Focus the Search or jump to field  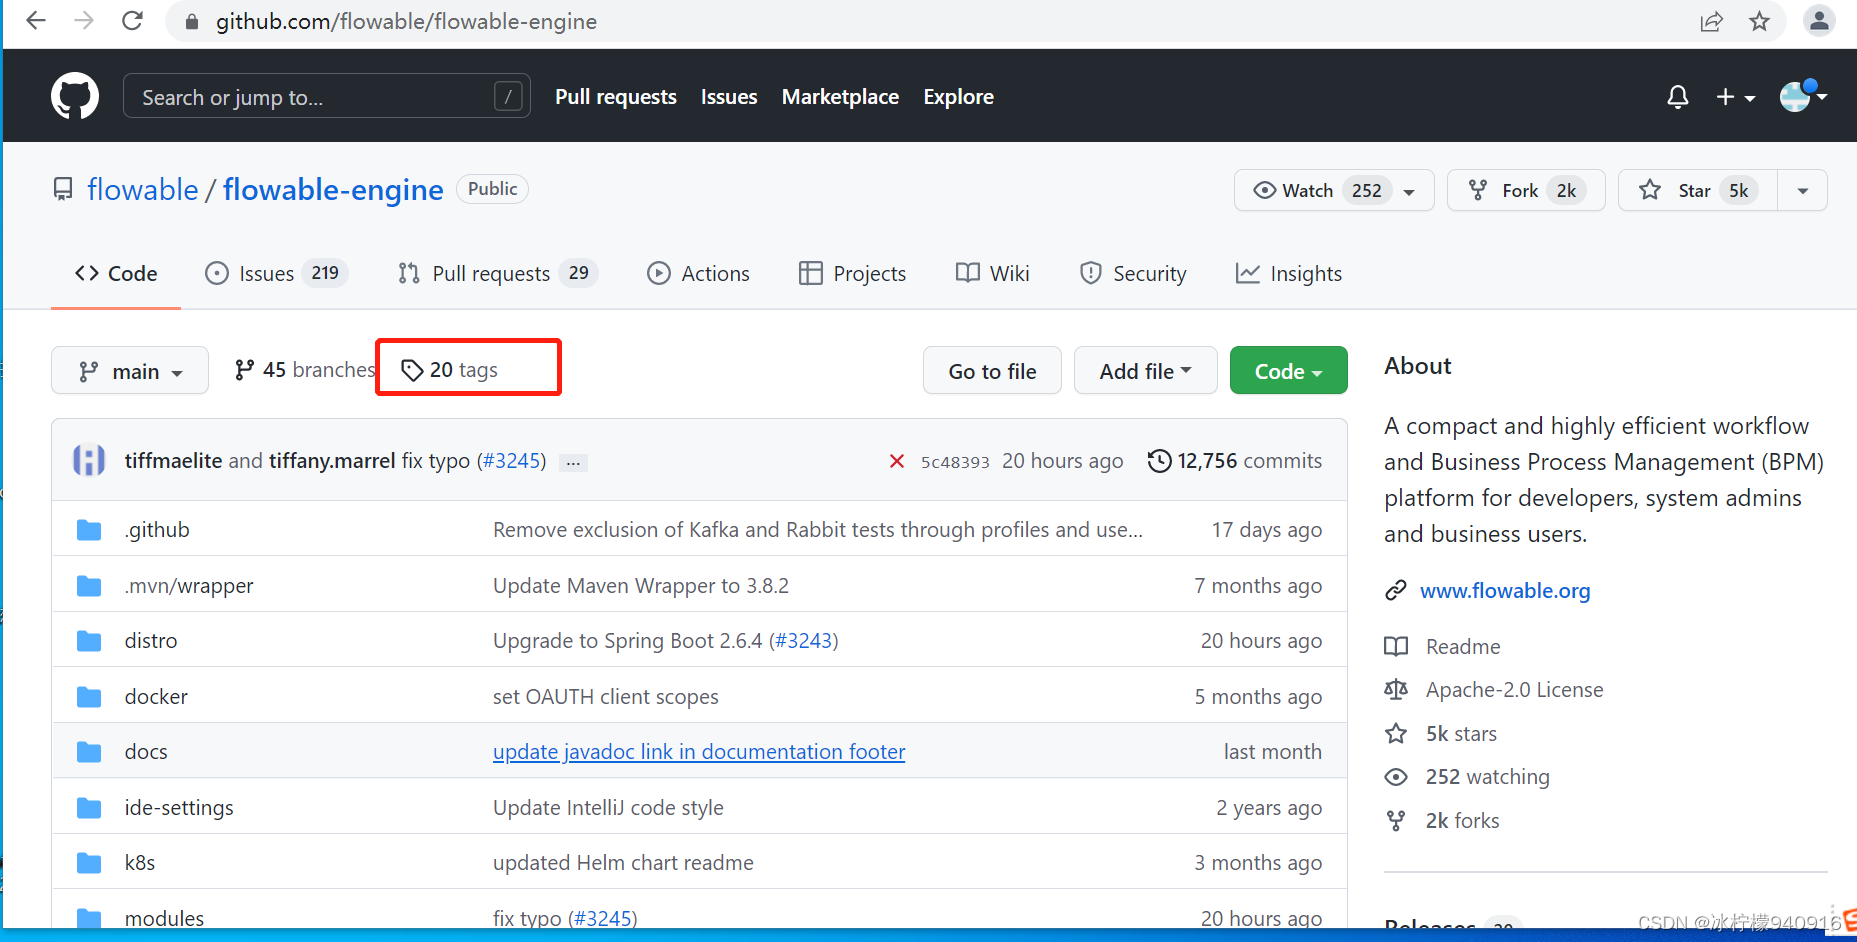tap(327, 96)
